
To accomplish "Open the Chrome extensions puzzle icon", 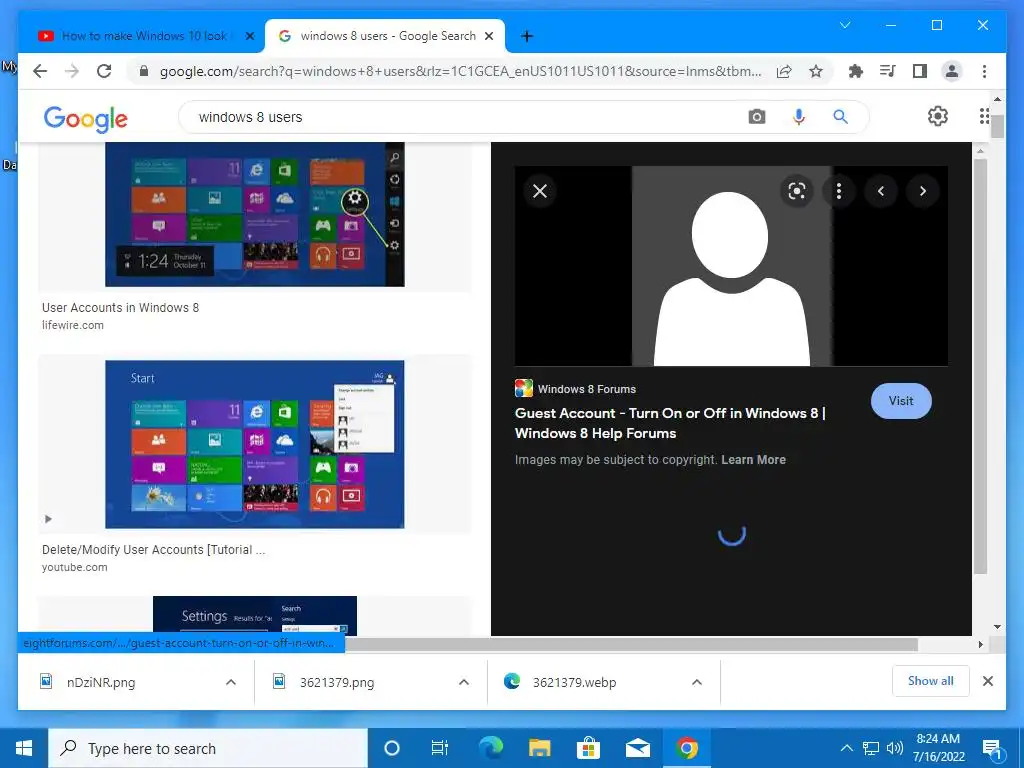I will (856, 71).
